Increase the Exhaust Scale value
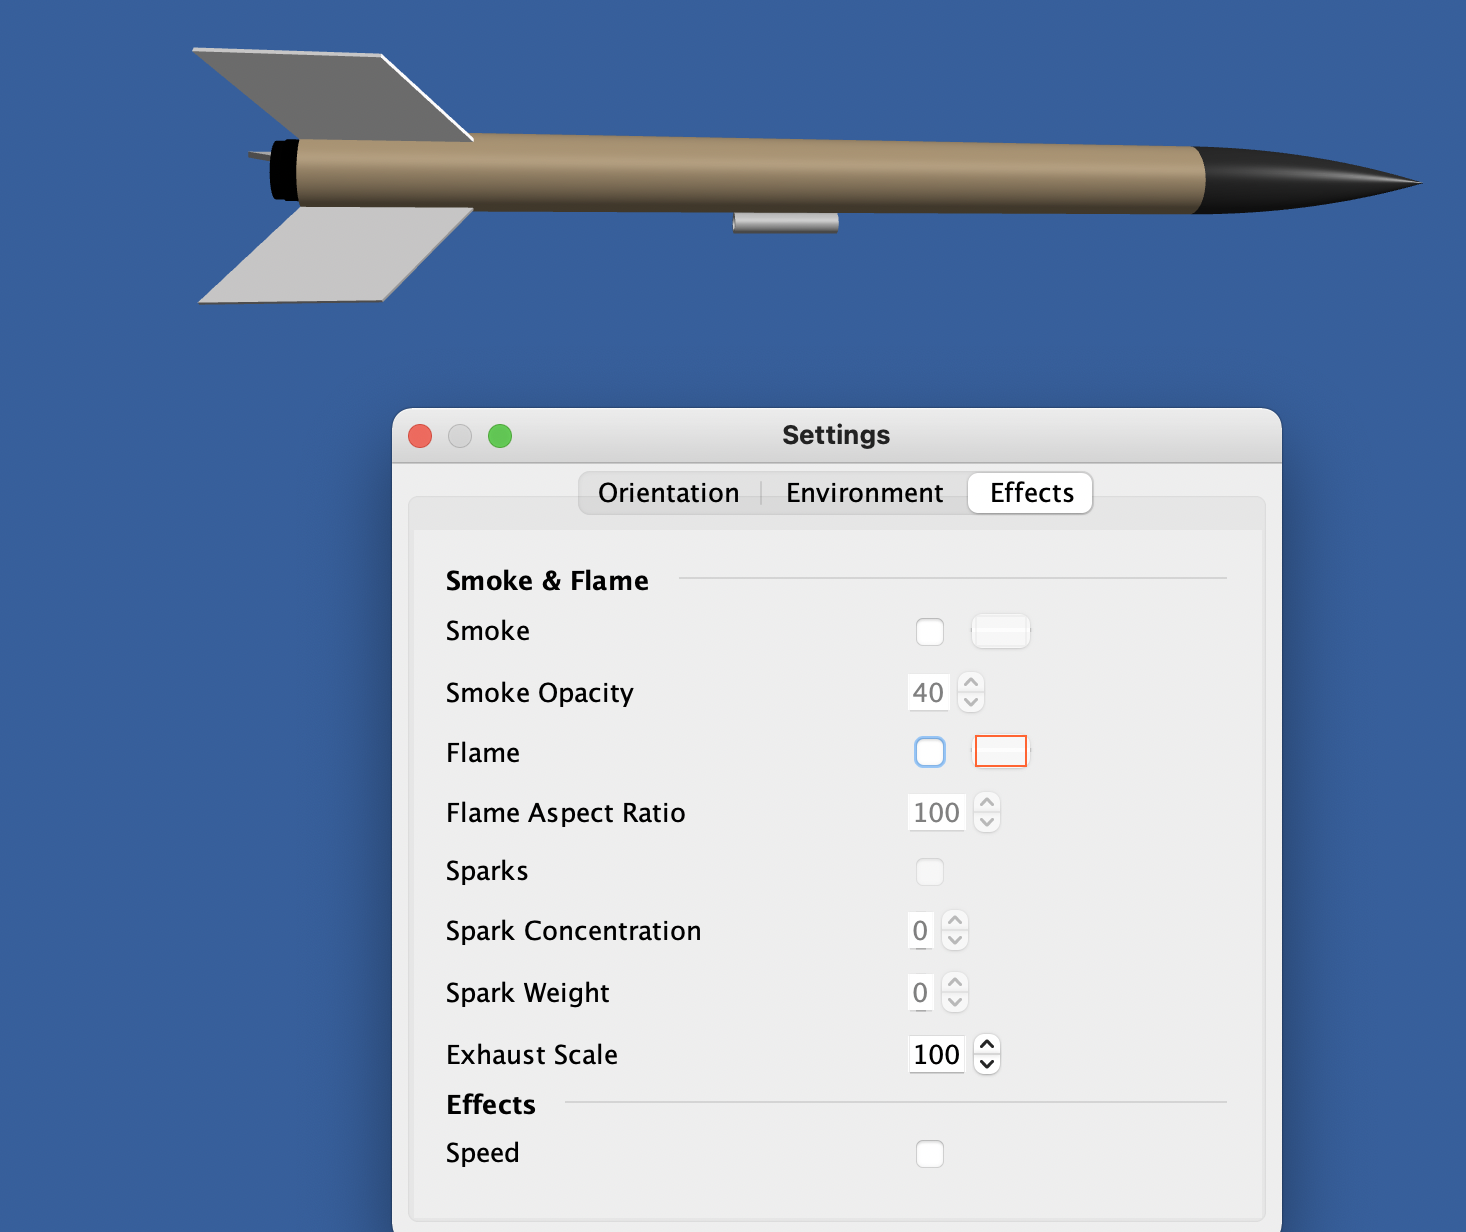This screenshot has height=1232, width=1466. (987, 1044)
